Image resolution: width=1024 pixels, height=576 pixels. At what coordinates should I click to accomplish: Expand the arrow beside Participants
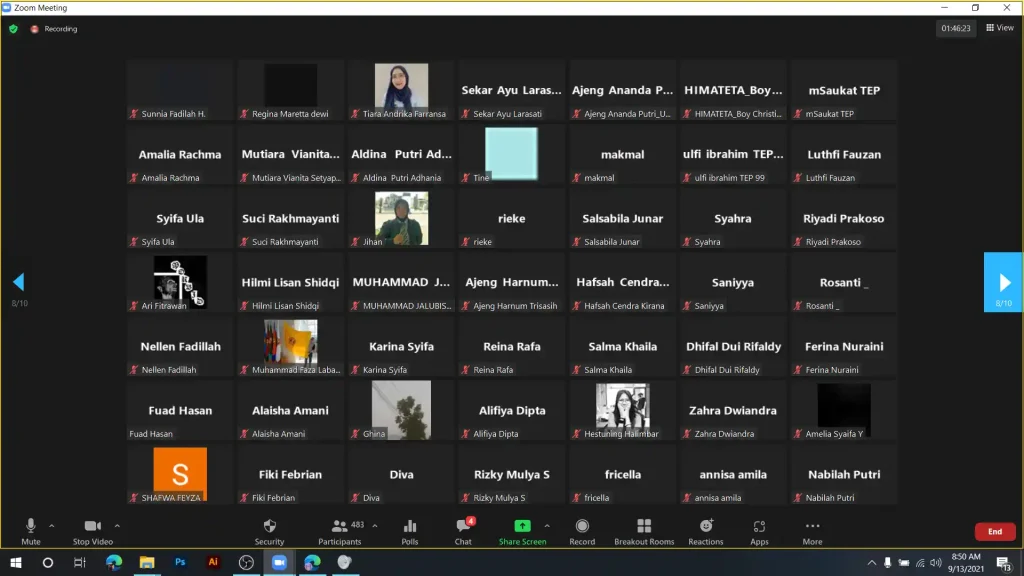pyautogui.click(x=375, y=526)
